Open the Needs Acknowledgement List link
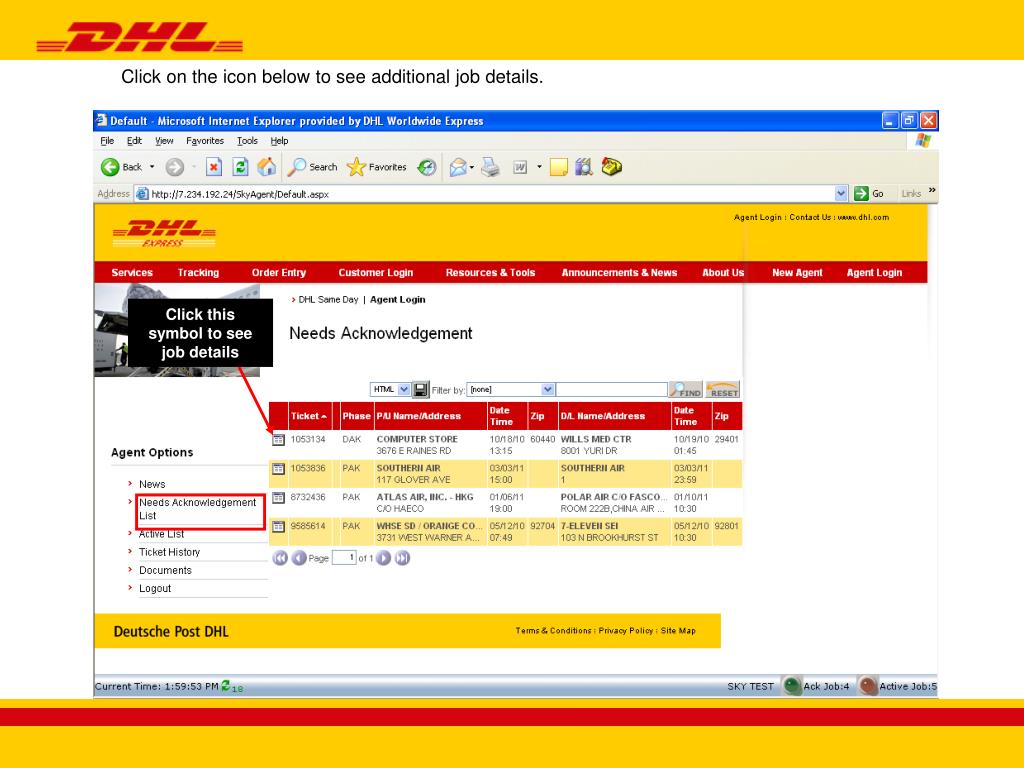This screenshot has height=768, width=1024. pyautogui.click(x=197, y=509)
